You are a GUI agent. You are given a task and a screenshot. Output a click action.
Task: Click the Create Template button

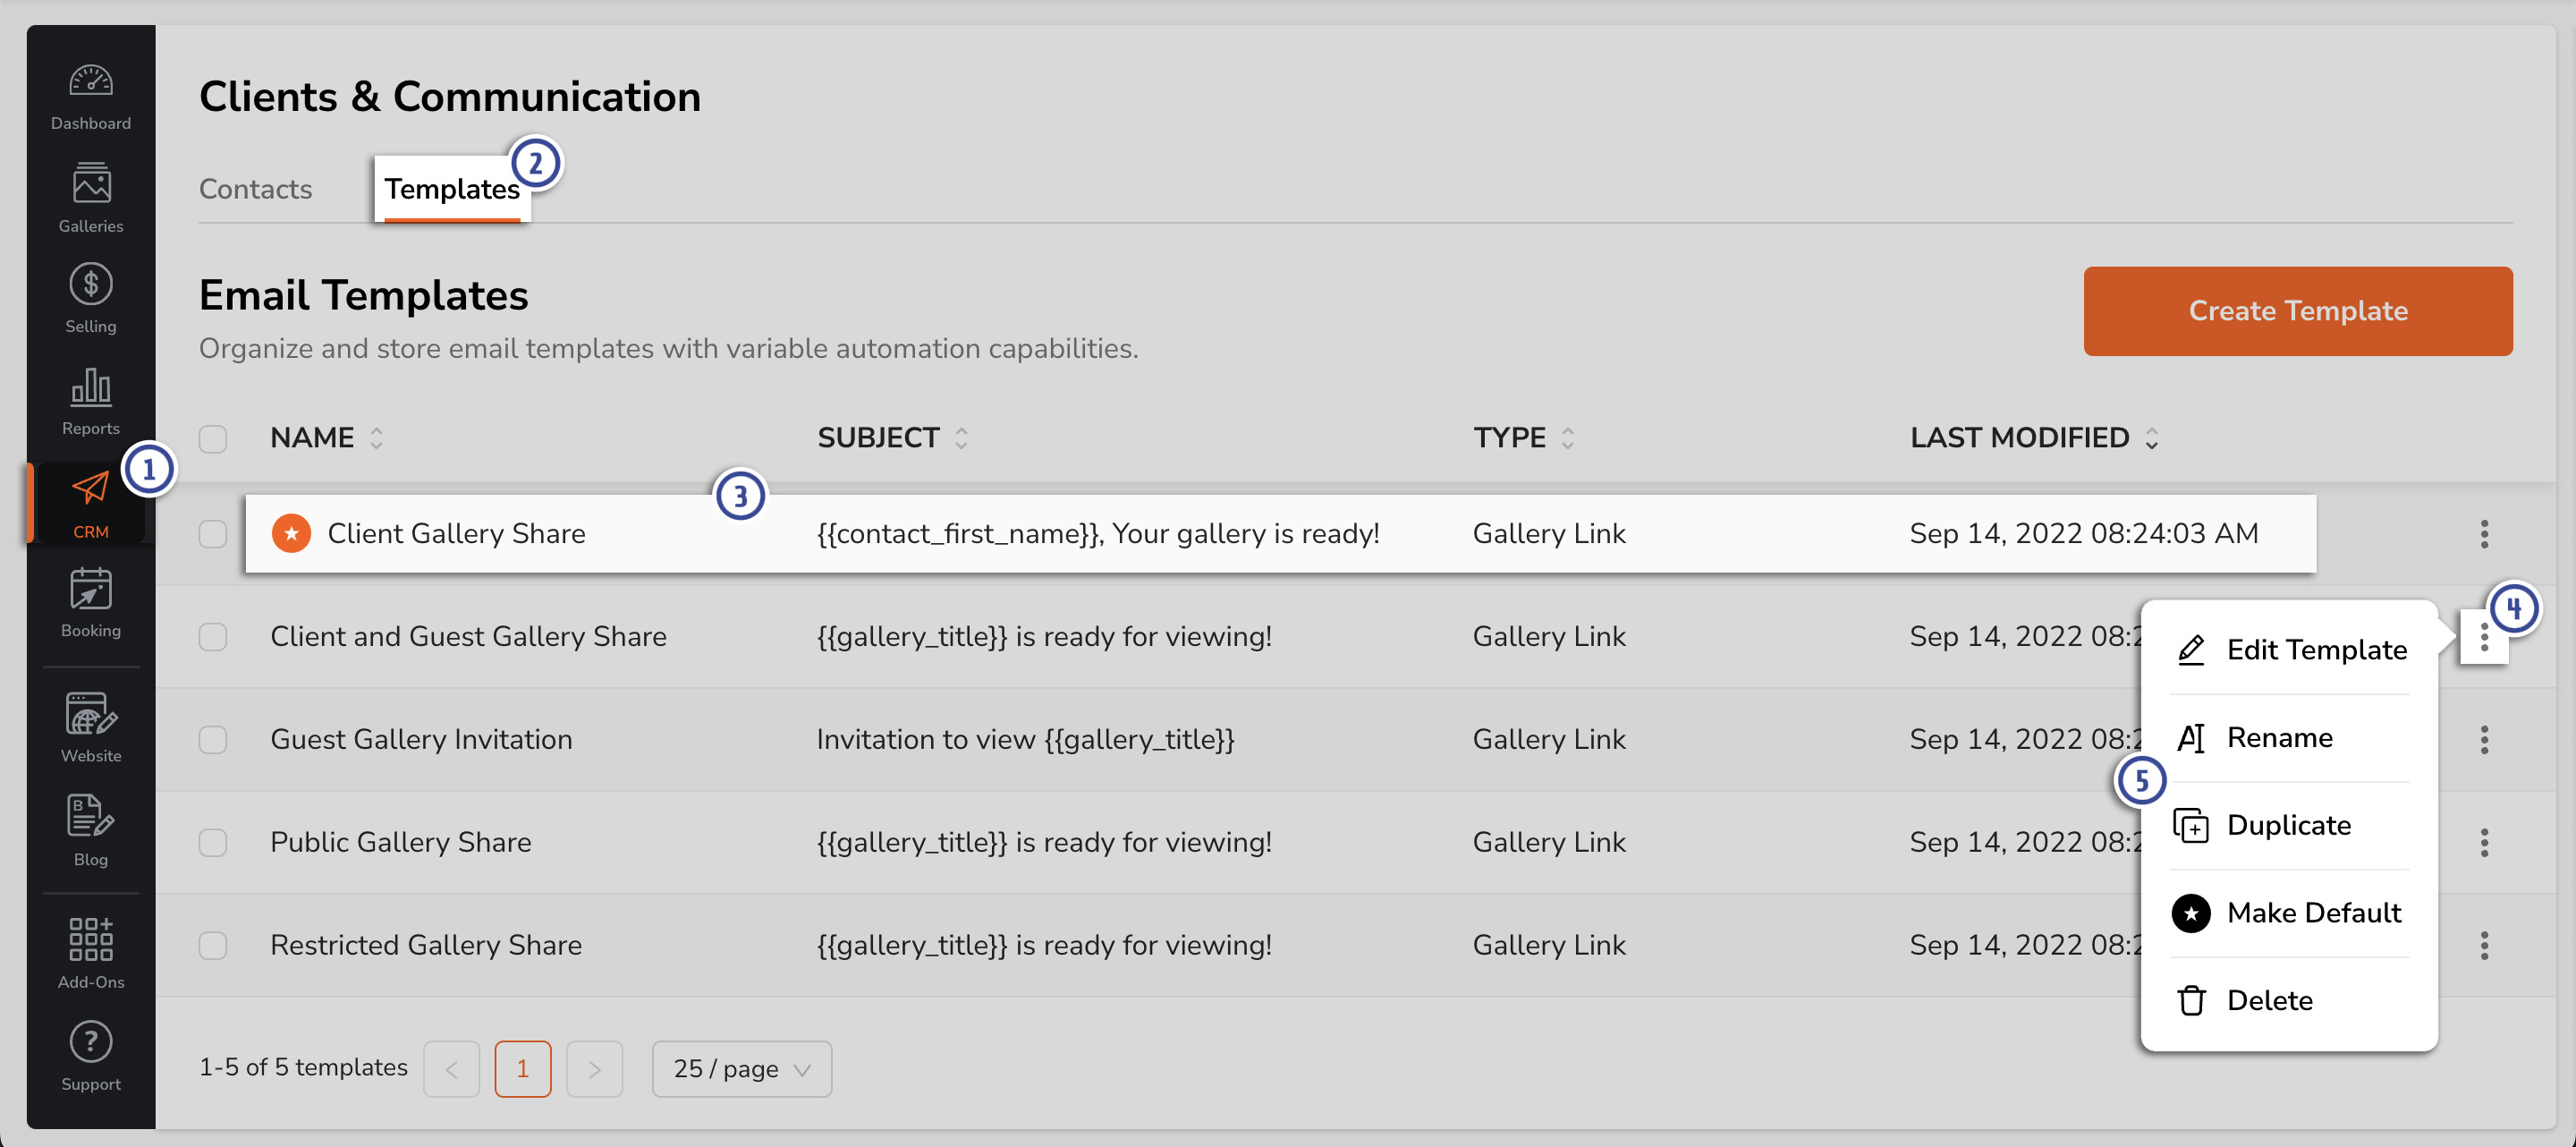2297,311
